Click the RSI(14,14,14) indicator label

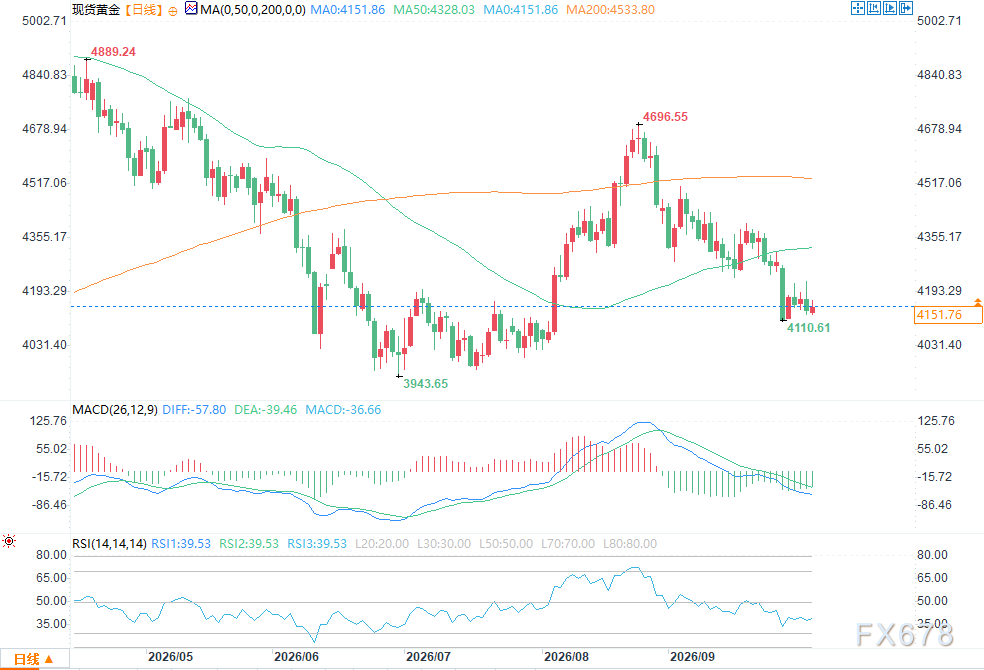(109, 543)
